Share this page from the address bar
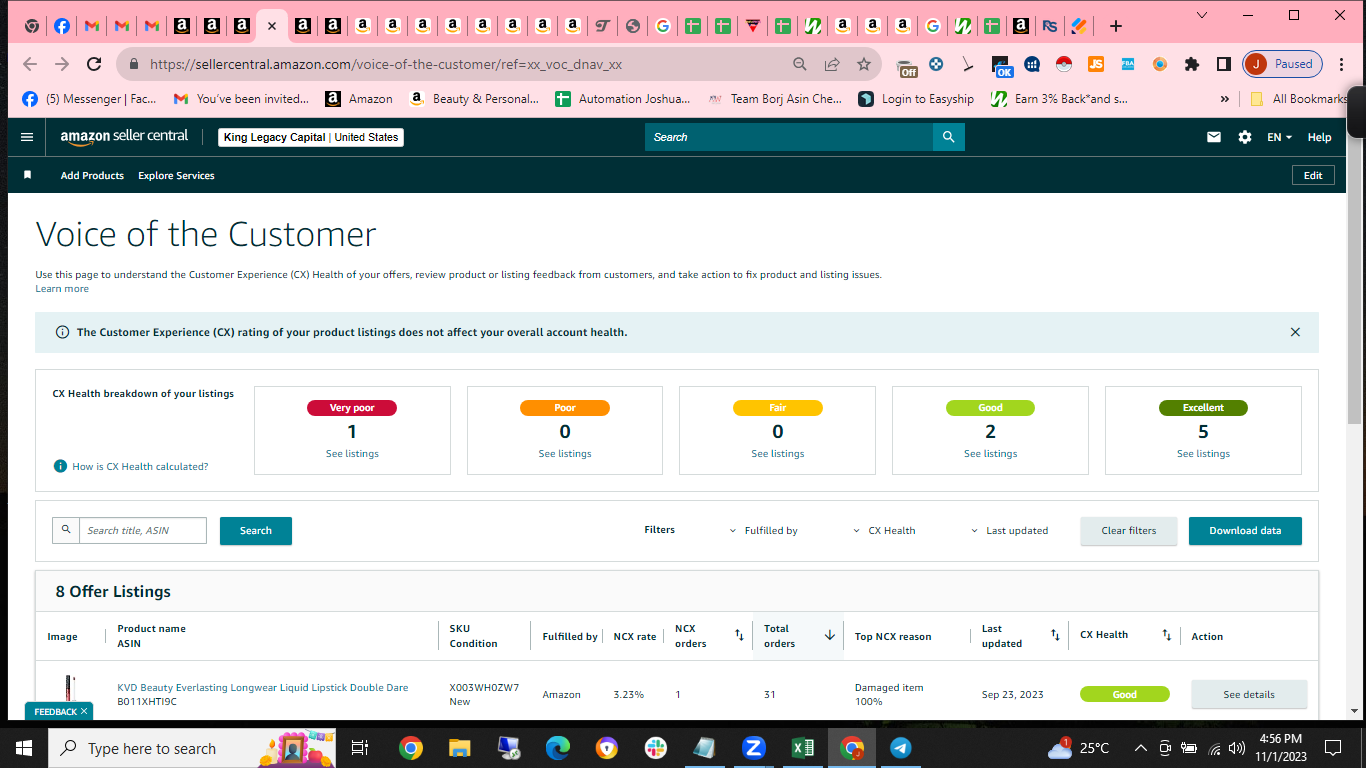This screenshot has height=768, width=1366. click(832, 64)
